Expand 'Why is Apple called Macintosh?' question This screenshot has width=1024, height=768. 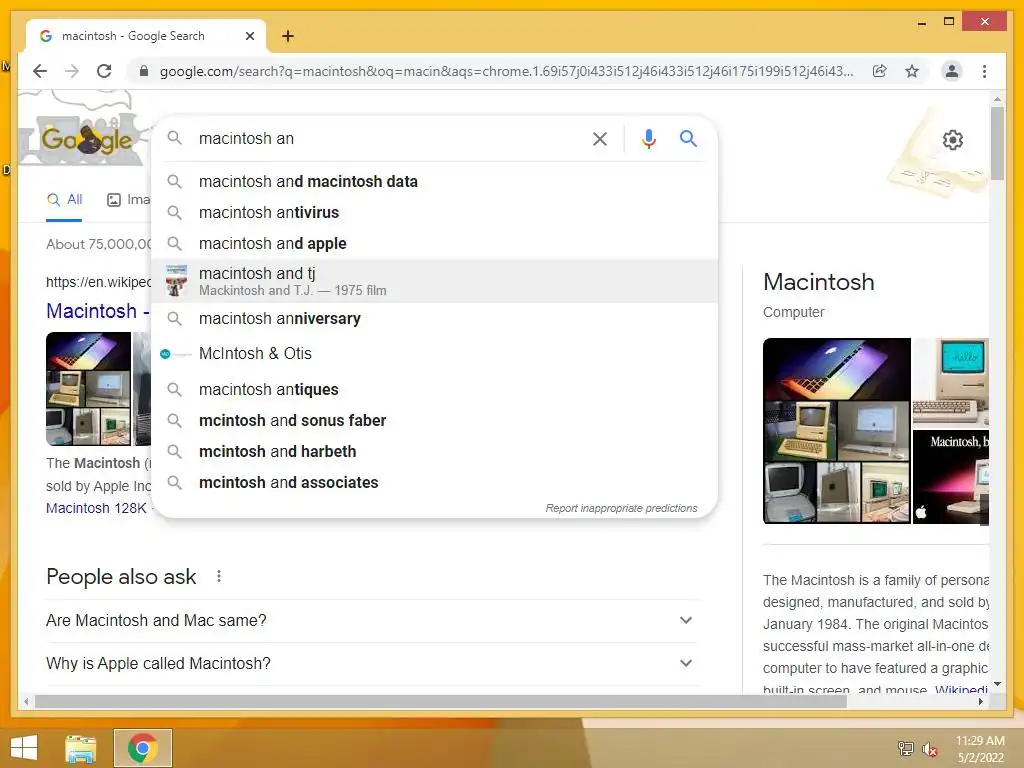[372, 664]
